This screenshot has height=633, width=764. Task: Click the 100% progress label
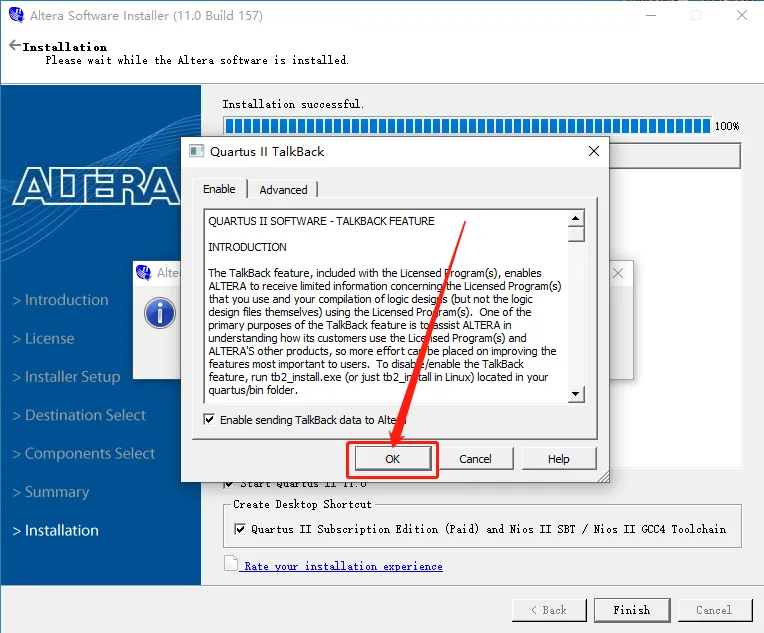(x=727, y=126)
